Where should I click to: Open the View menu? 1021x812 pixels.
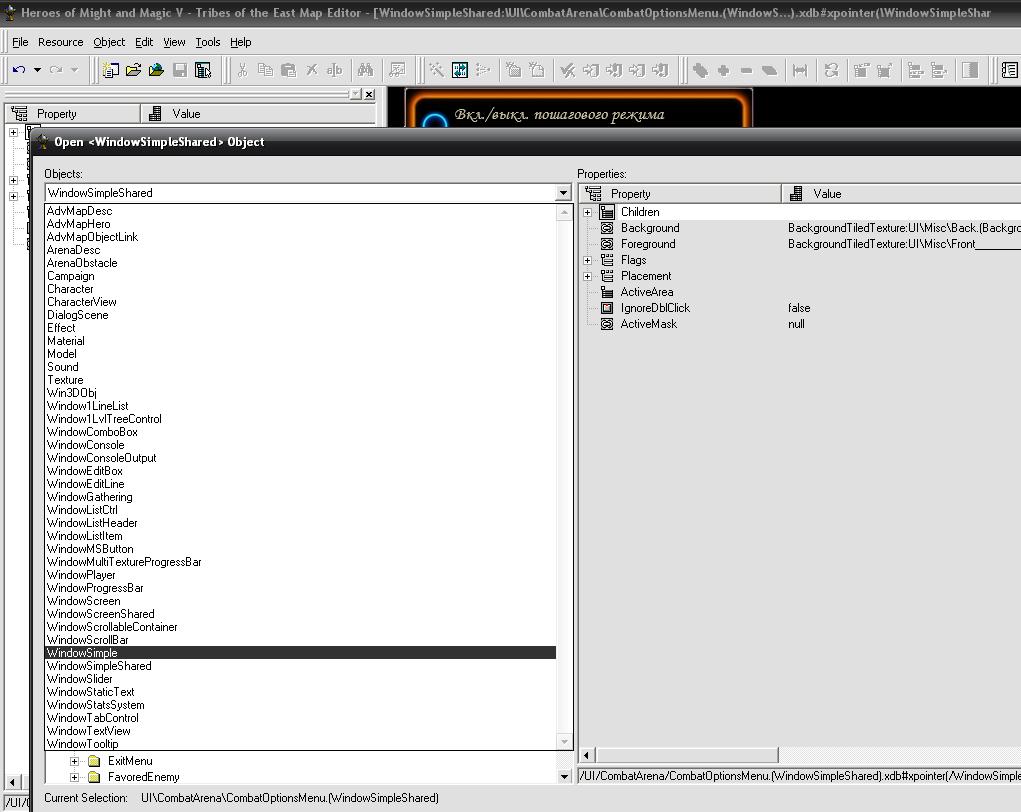pos(174,42)
